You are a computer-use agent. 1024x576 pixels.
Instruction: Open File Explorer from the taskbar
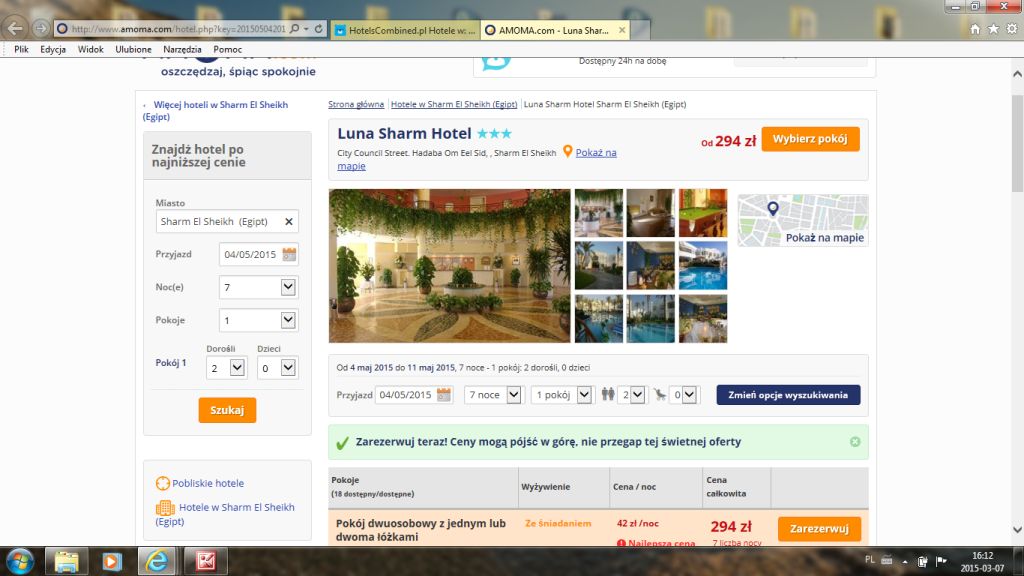click(x=66, y=561)
